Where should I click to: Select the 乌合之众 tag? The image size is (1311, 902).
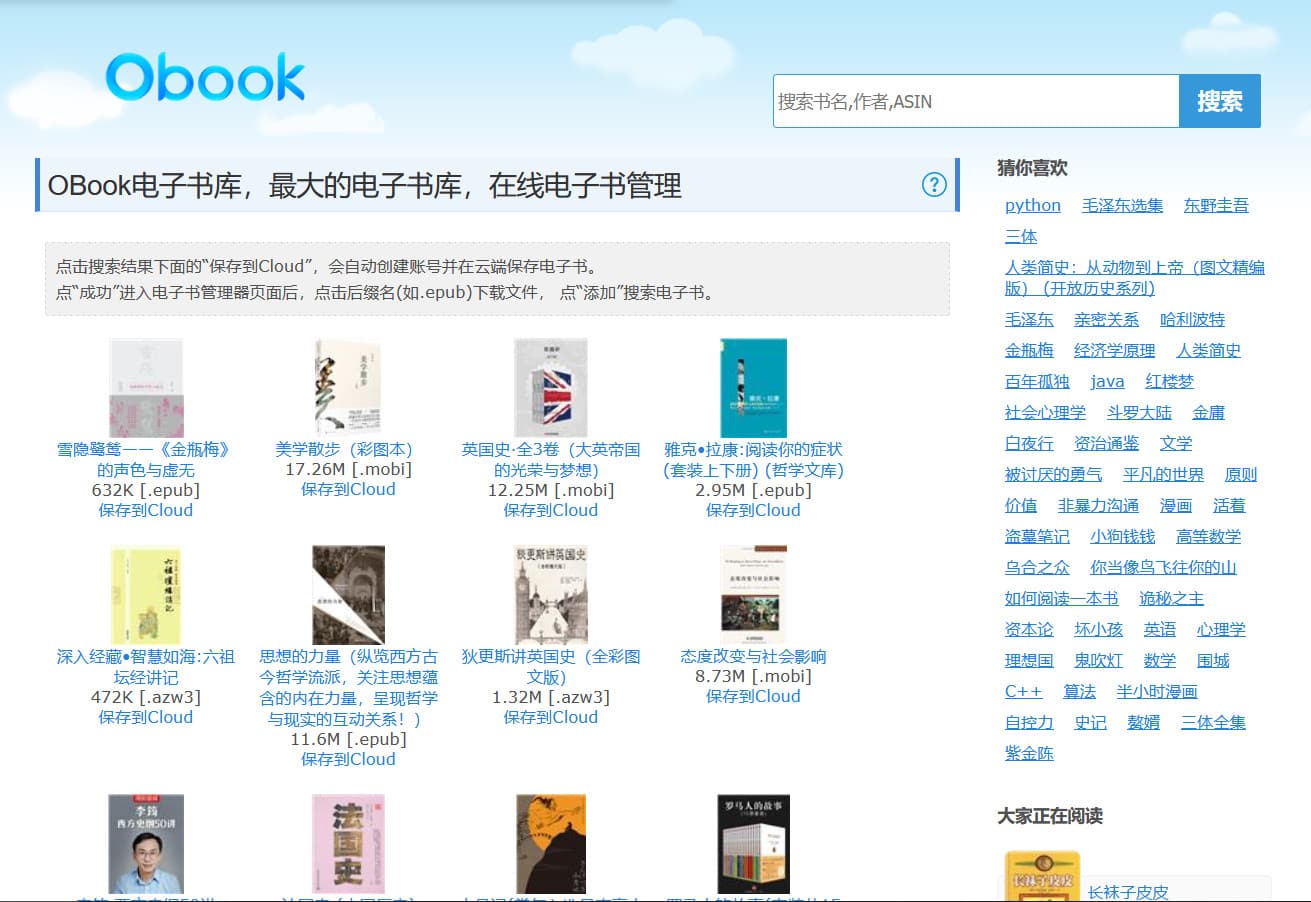1037,567
